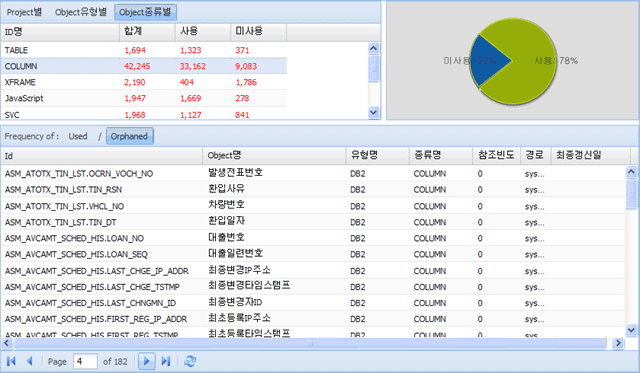The image size is (640, 373).
Task: Click COLUMN total value 42,245
Action: tap(137, 66)
